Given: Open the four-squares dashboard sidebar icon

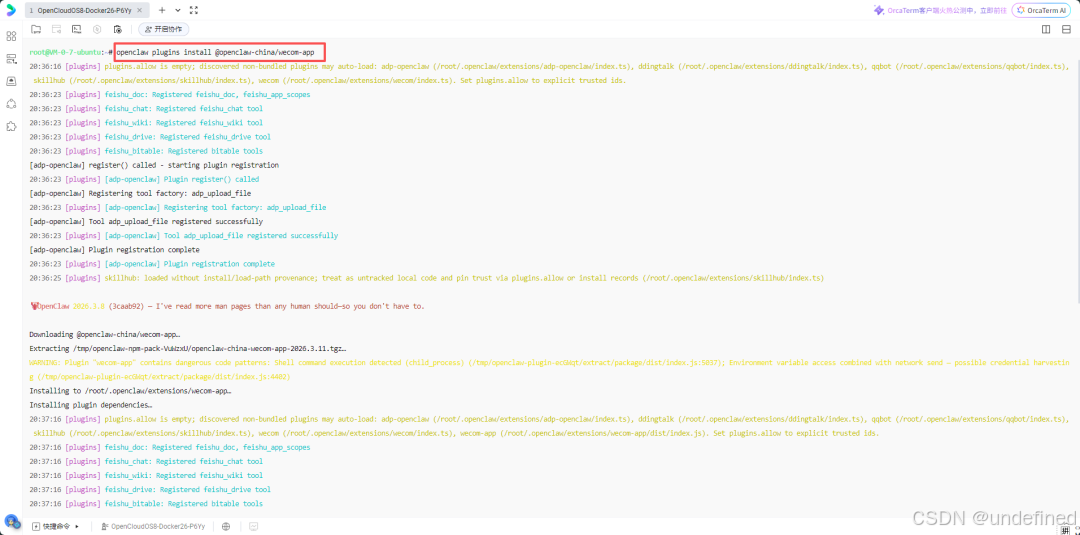Looking at the screenshot, I should coord(11,36).
